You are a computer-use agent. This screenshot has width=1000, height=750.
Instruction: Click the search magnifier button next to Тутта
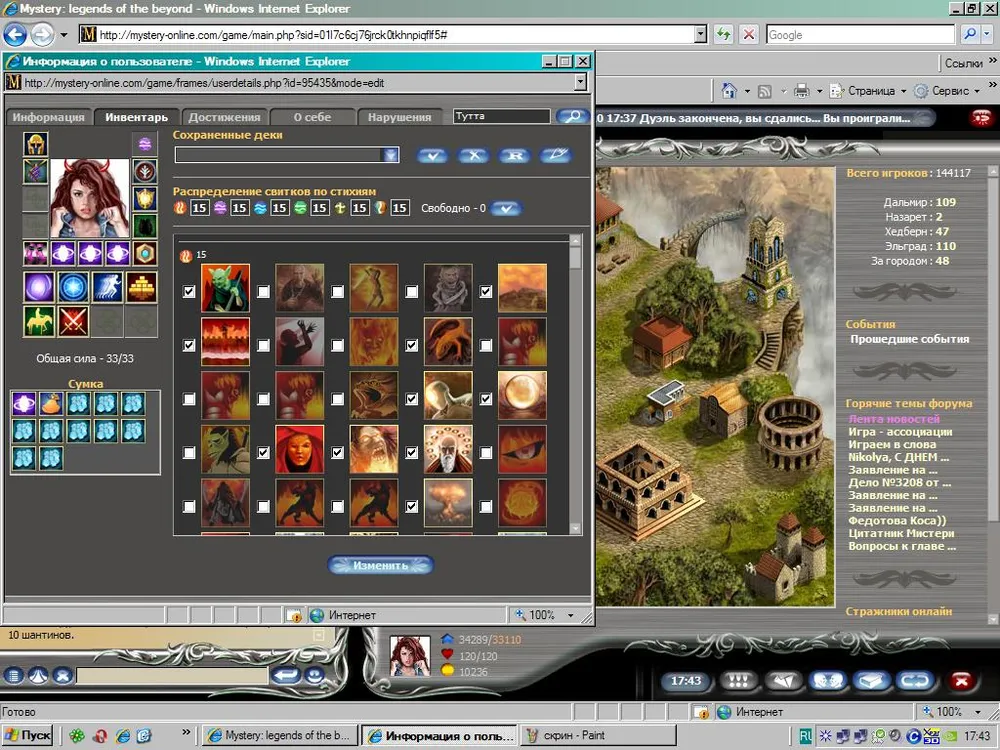572,117
